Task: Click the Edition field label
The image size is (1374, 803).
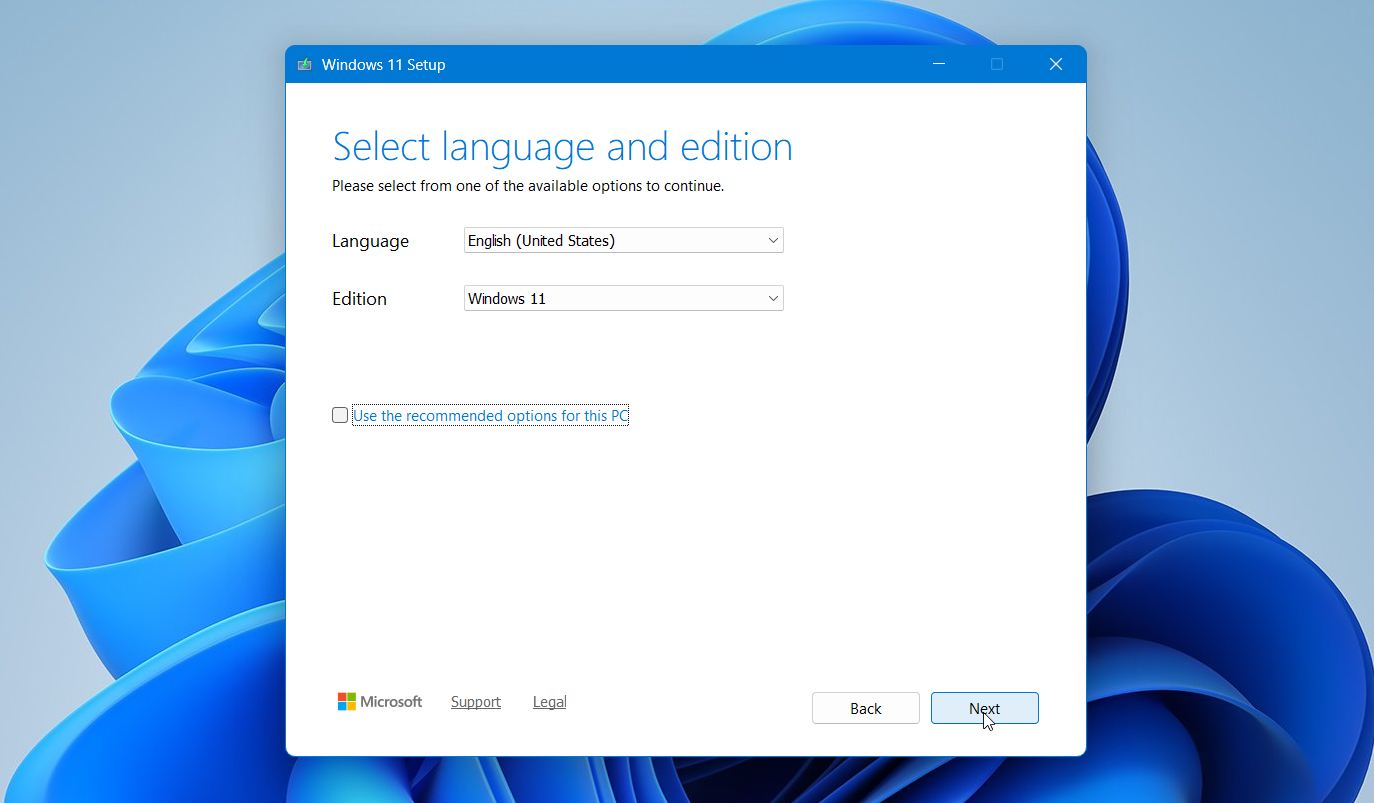Action: coord(359,299)
